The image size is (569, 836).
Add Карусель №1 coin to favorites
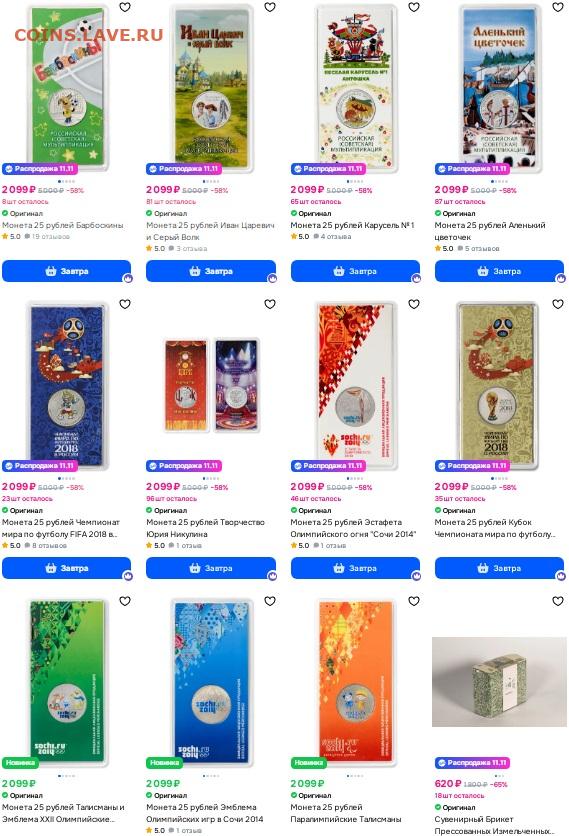[x=414, y=7]
